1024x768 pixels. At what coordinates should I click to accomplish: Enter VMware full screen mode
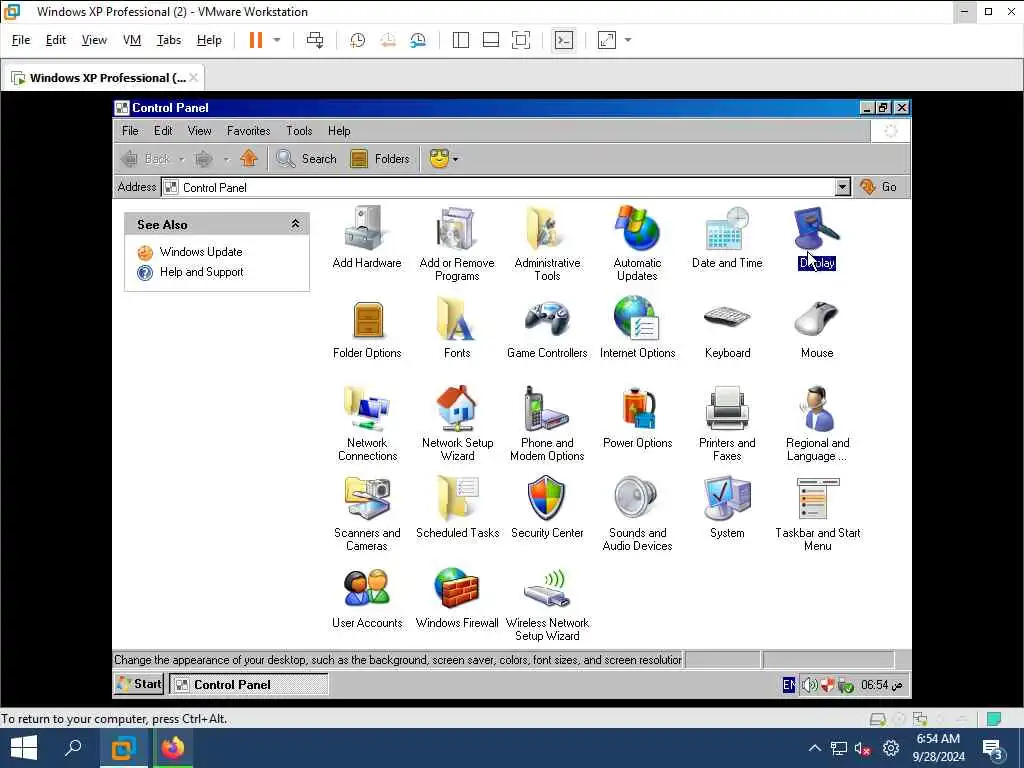click(520, 40)
